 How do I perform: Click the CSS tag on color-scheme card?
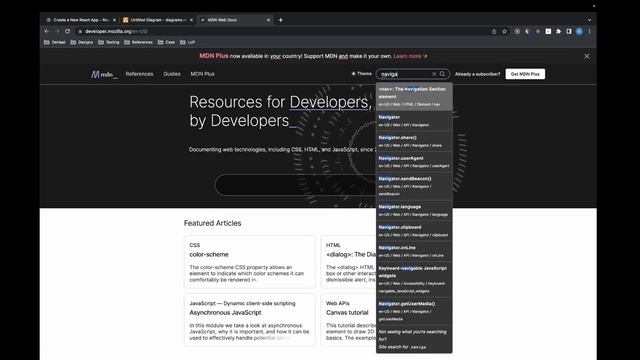pyautogui.click(x=195, y=245)
